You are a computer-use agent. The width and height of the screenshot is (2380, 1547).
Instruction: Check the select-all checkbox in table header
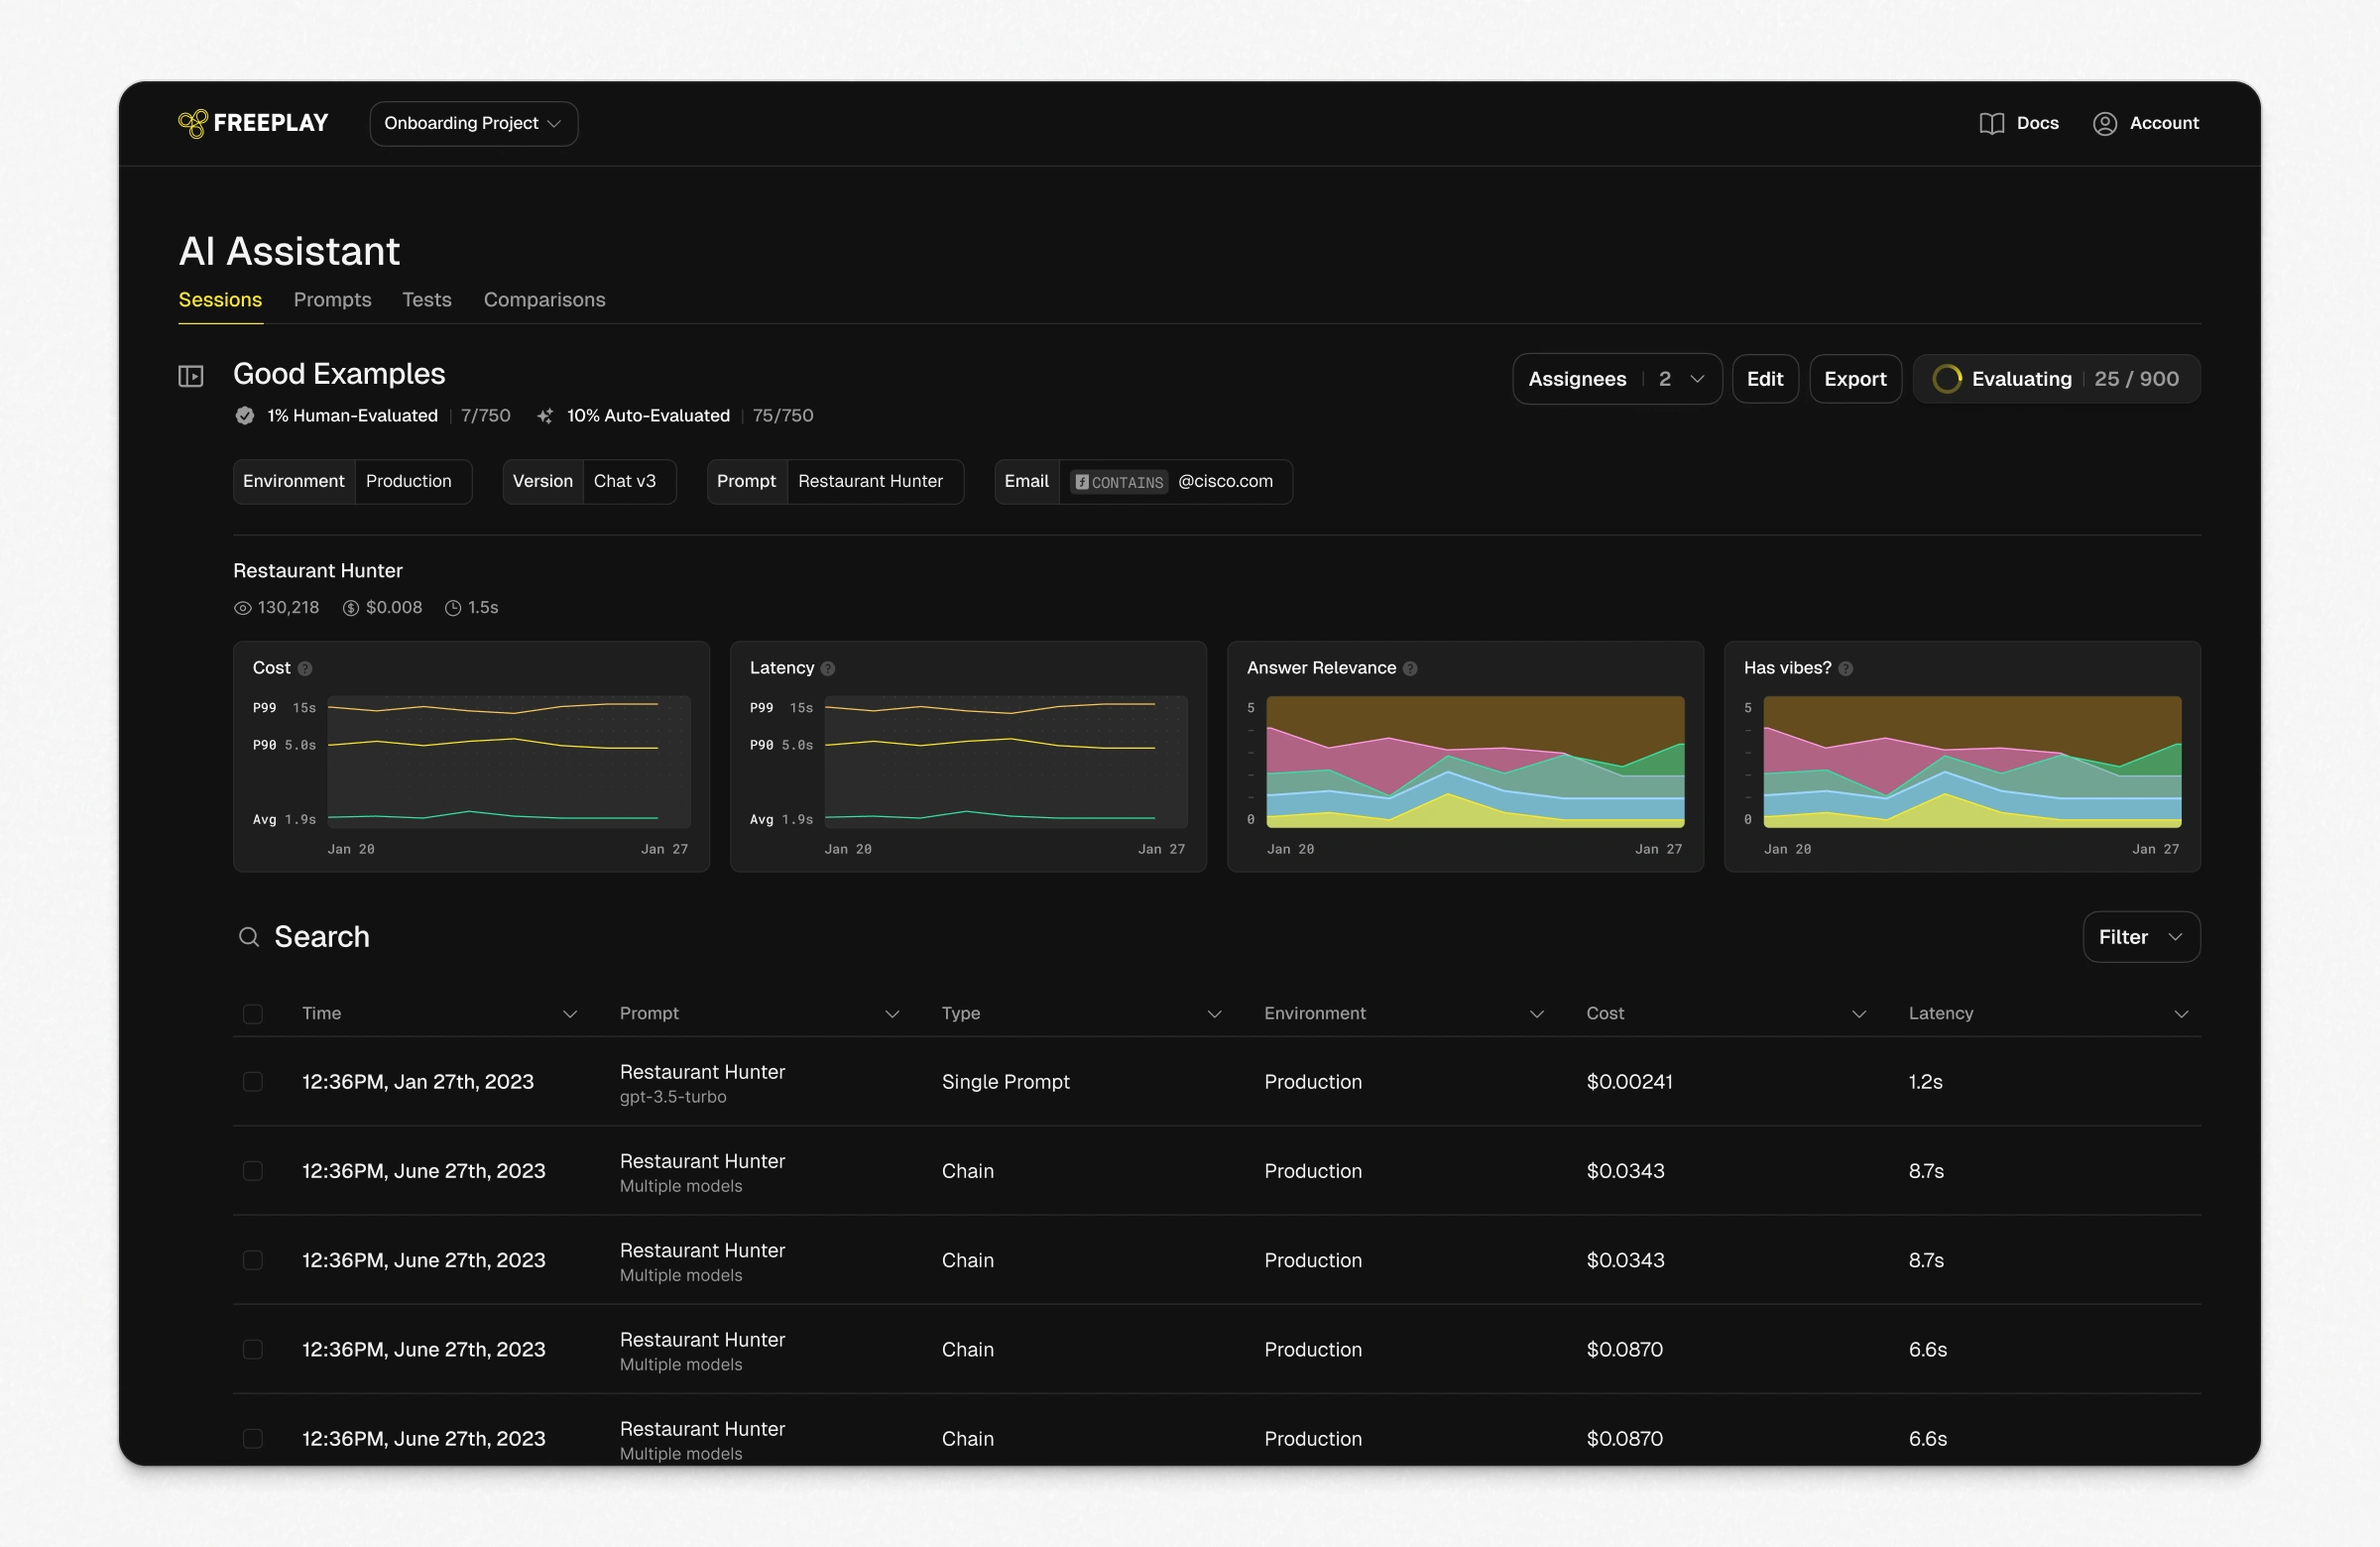click(x=253, y=1014)
